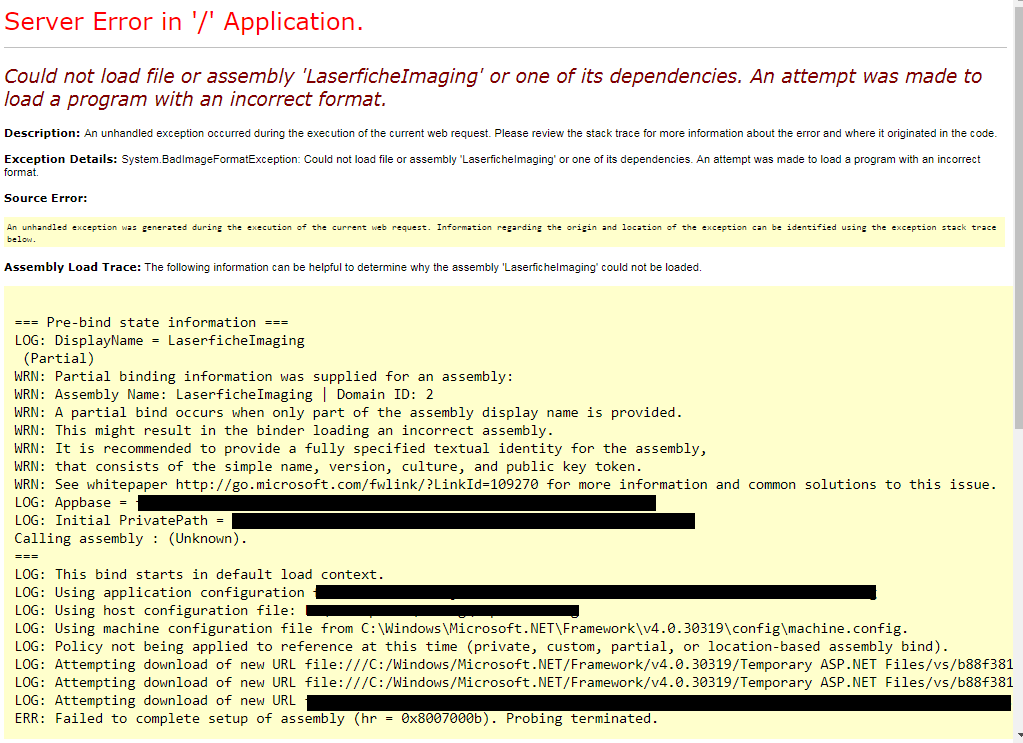Screen dimensions: 1023x743
Task: Click "WRN: Partial binding information was supplied" line
Action: (x=264, y=376)
